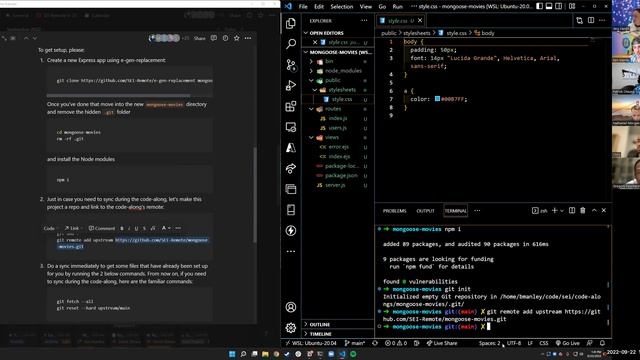Open Live Share view in activity bar
640x360 pixels.
291,168
